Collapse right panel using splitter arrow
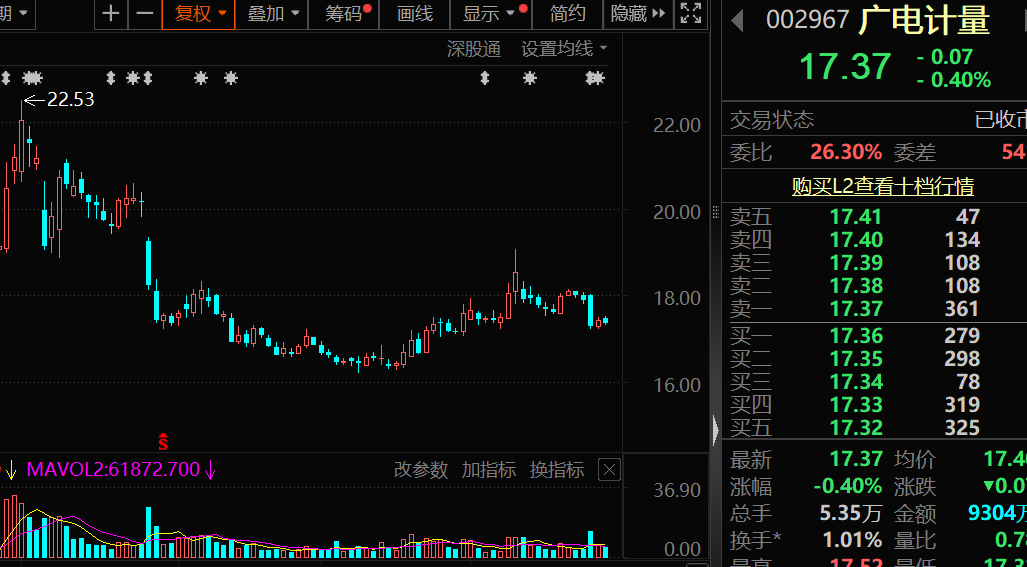The width and height of the screenshot is (1027, 567). point(715,430)
